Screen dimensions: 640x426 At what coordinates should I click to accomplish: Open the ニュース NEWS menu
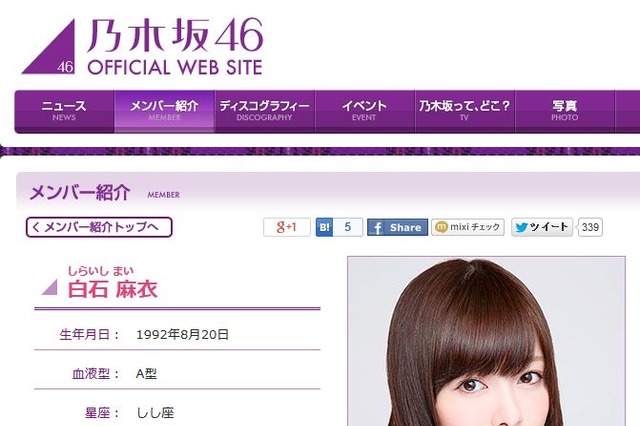pyautogui.click(x=64, y=111)
